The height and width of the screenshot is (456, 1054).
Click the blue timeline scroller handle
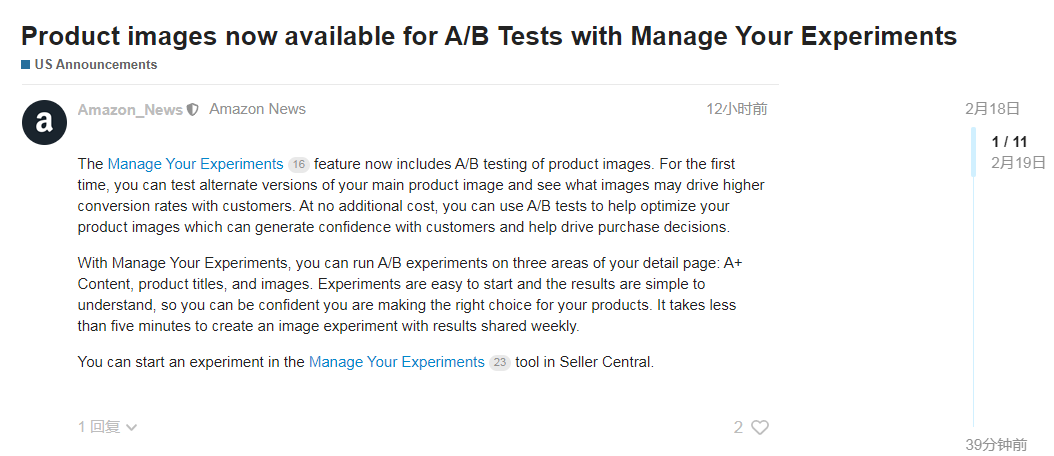(973, 152)
